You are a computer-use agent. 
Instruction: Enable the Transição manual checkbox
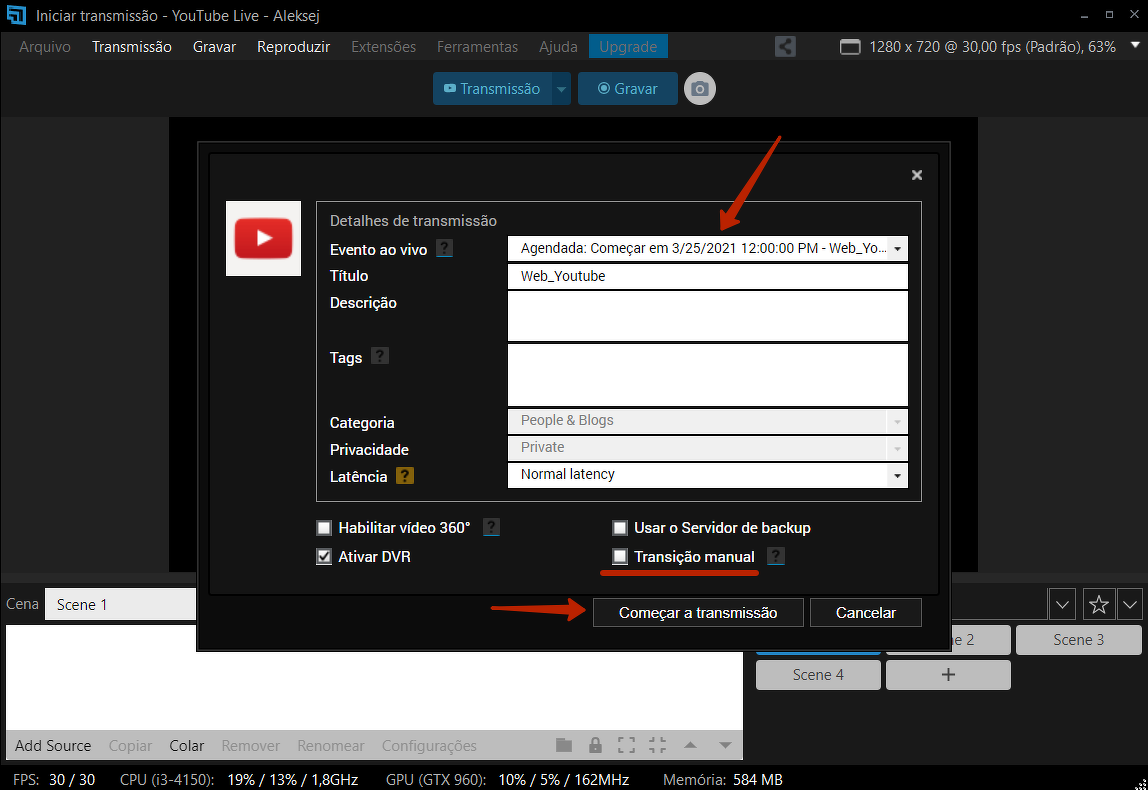point(620,557)
